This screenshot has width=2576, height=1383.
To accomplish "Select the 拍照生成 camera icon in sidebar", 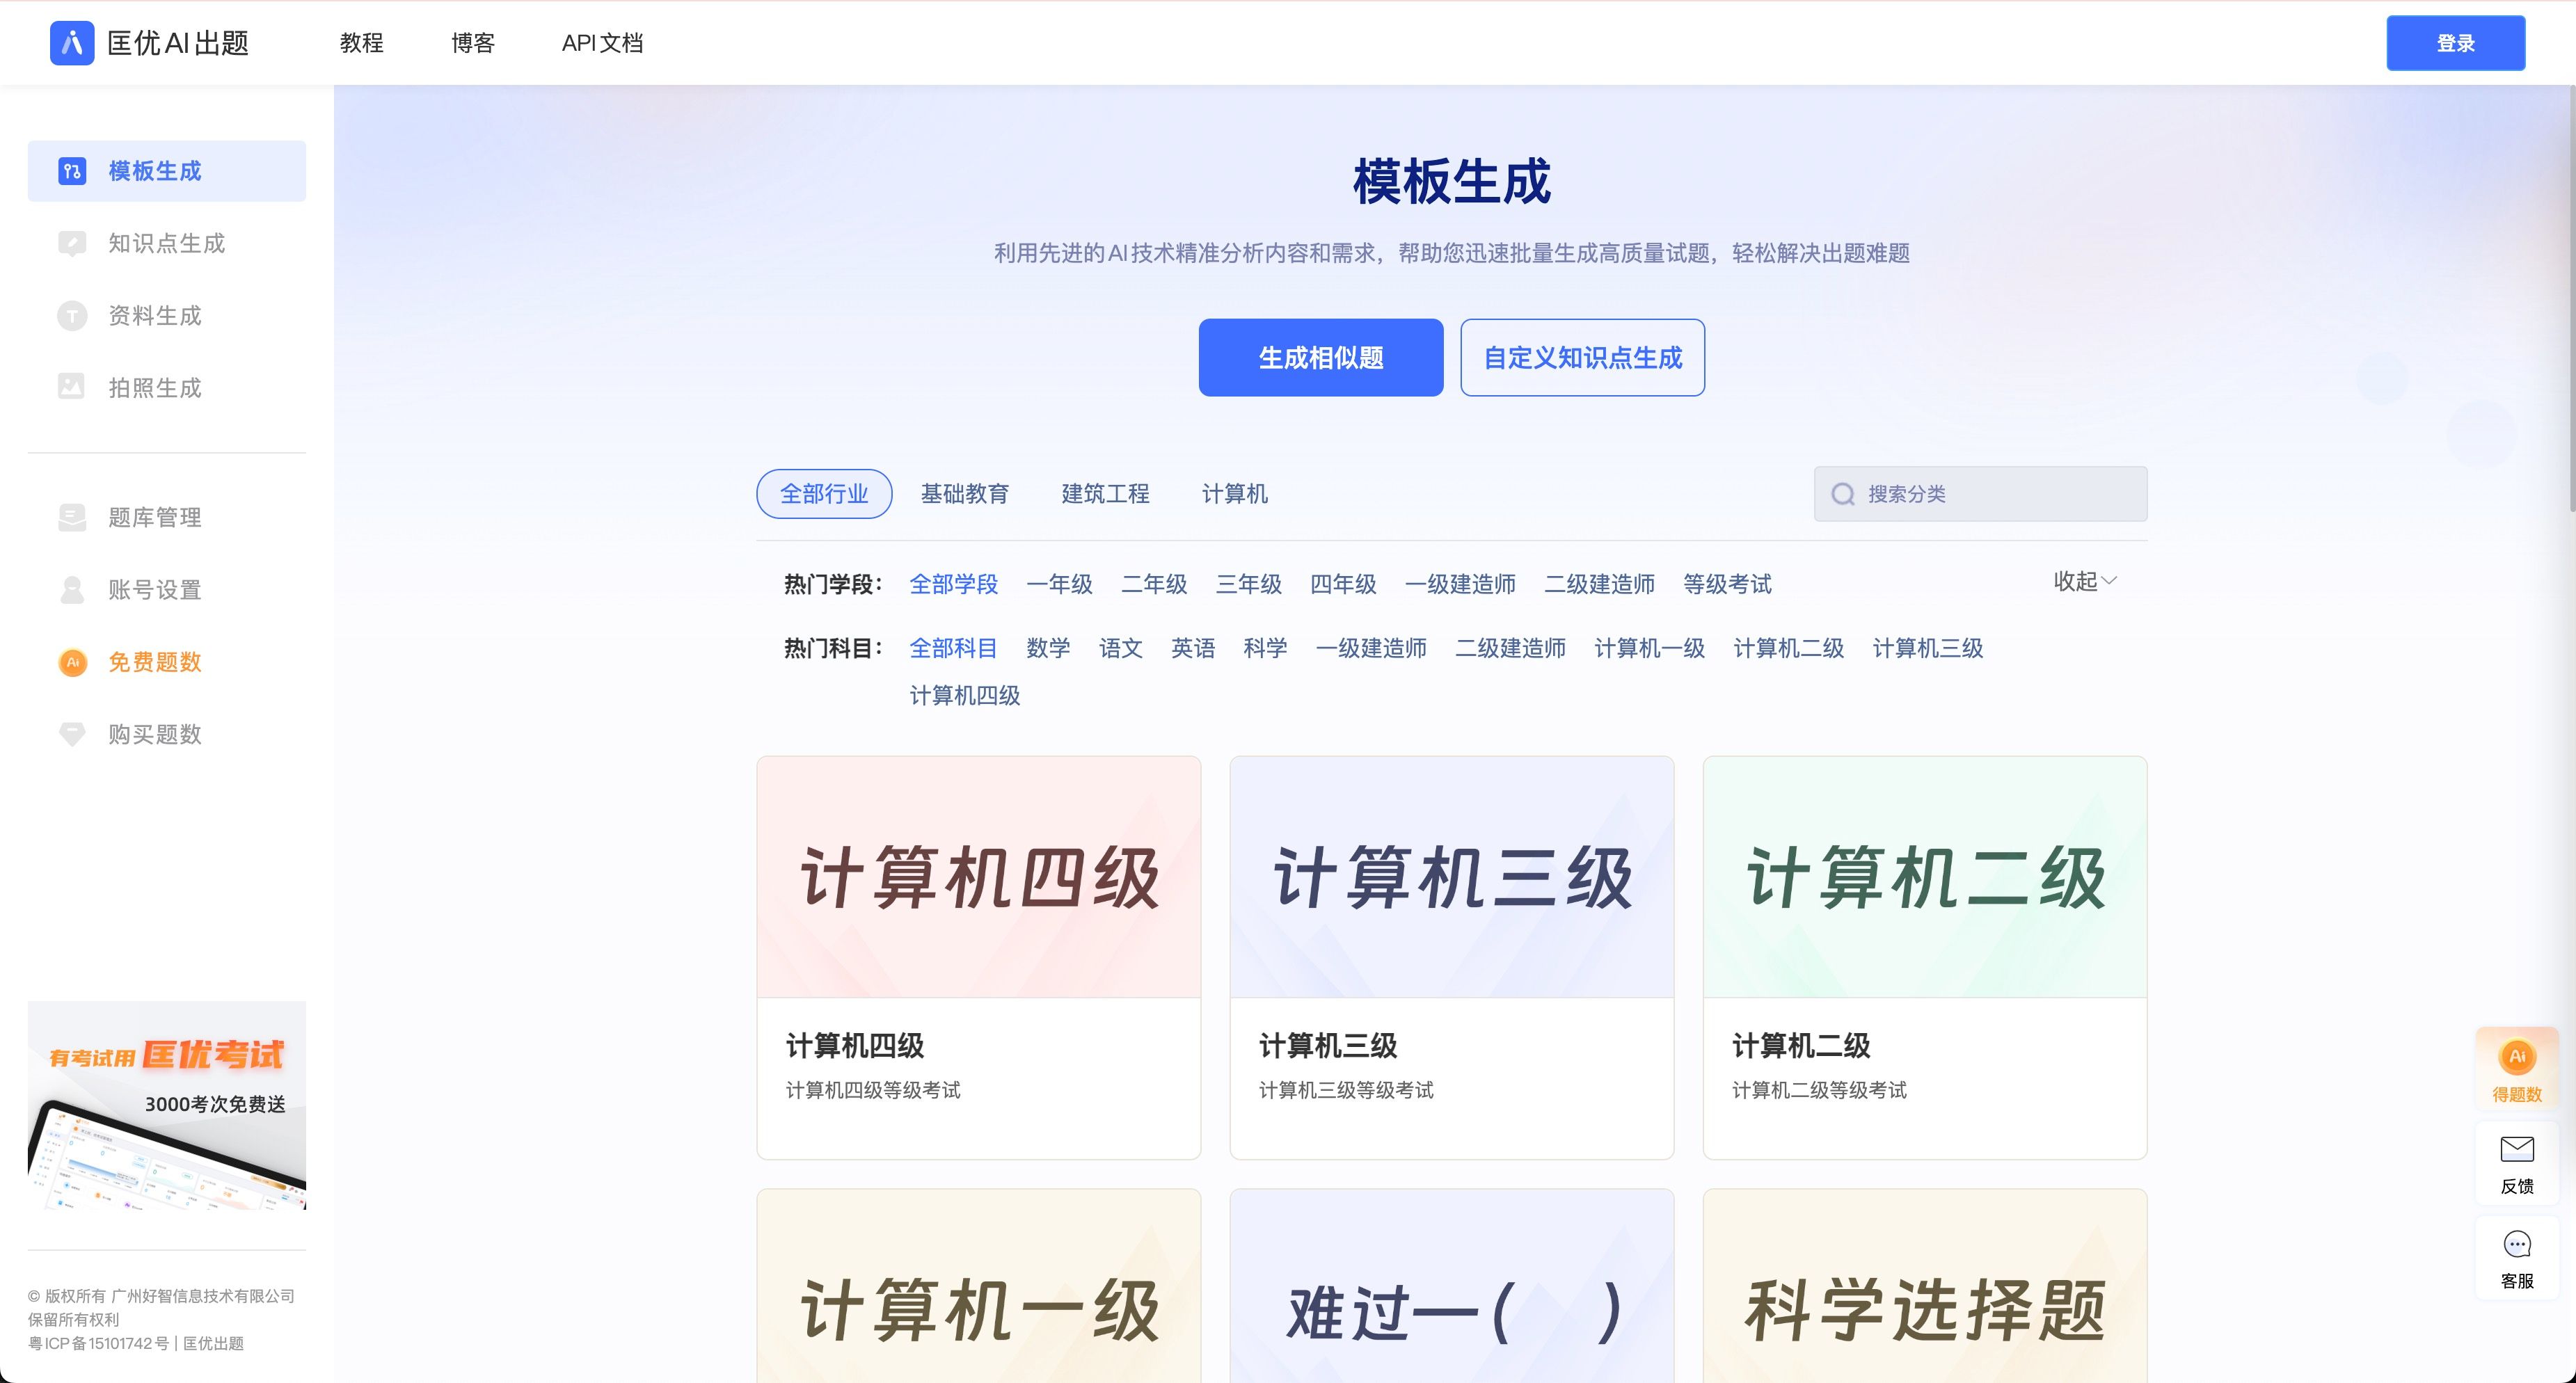I will pos(71,387).
